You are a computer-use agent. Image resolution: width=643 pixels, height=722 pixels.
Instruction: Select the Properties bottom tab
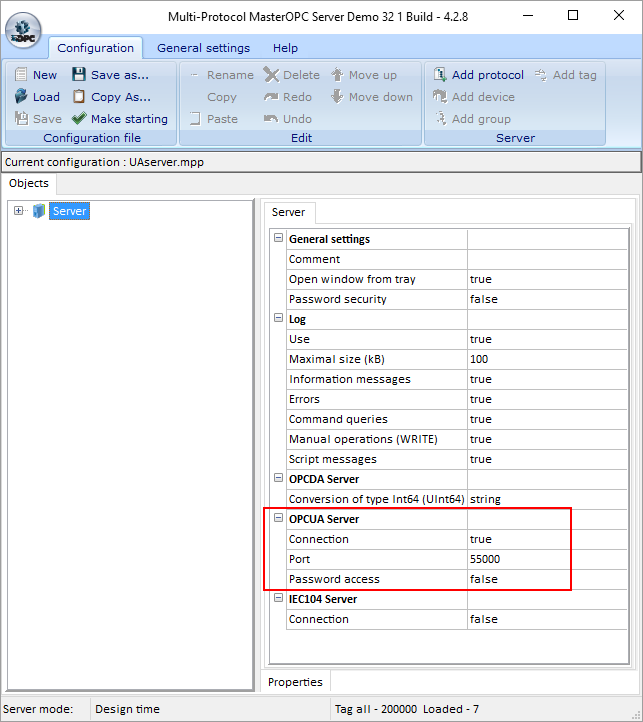(x=295, y=682)
